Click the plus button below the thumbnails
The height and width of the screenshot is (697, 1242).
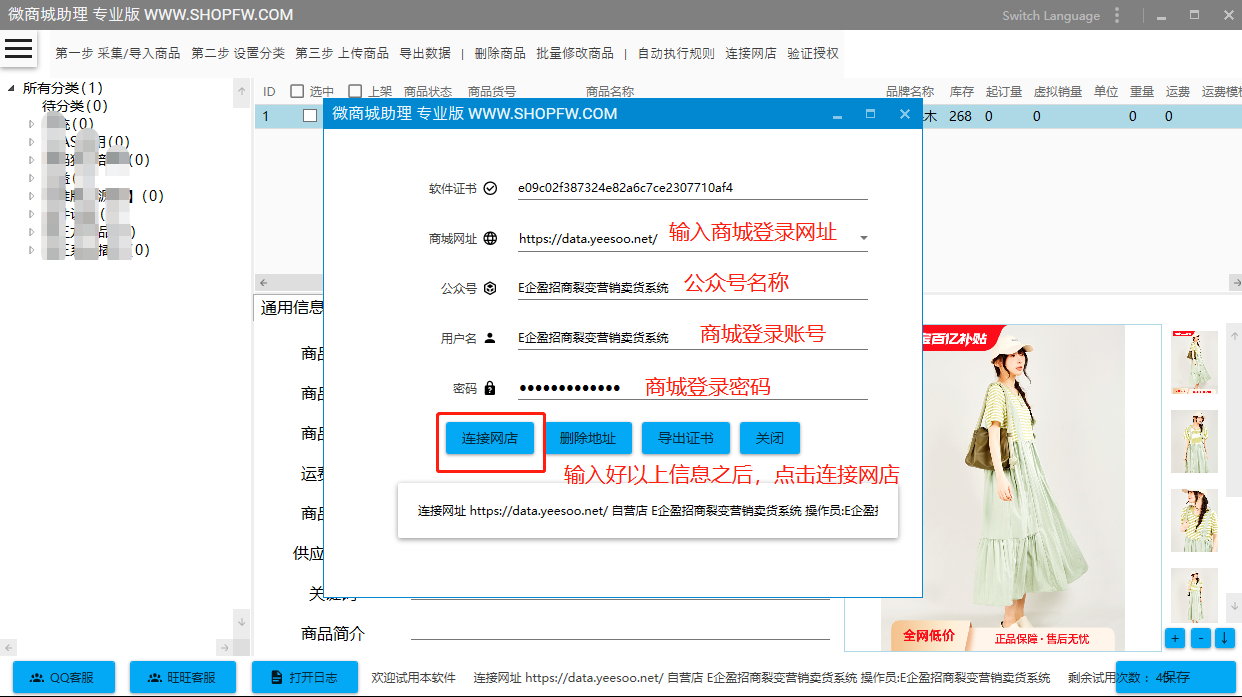tap(1175, 637)
